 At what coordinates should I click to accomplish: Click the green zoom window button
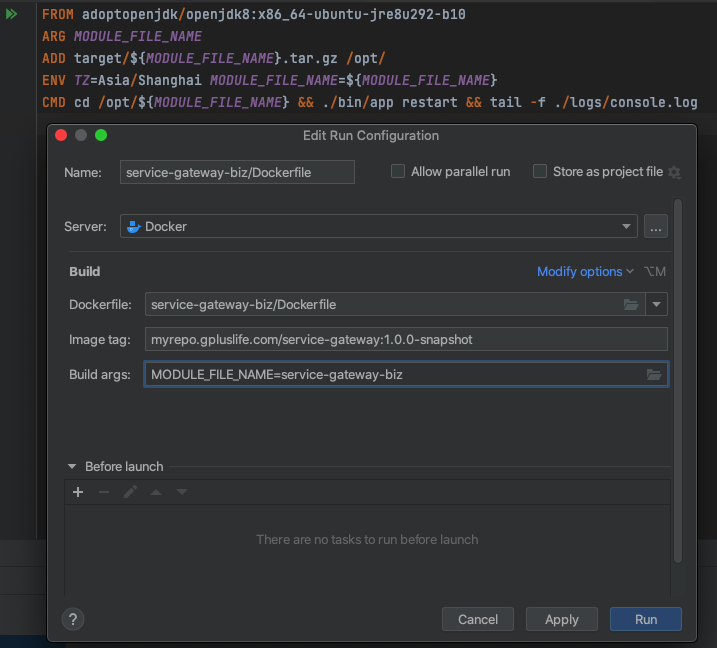point(101,135)
